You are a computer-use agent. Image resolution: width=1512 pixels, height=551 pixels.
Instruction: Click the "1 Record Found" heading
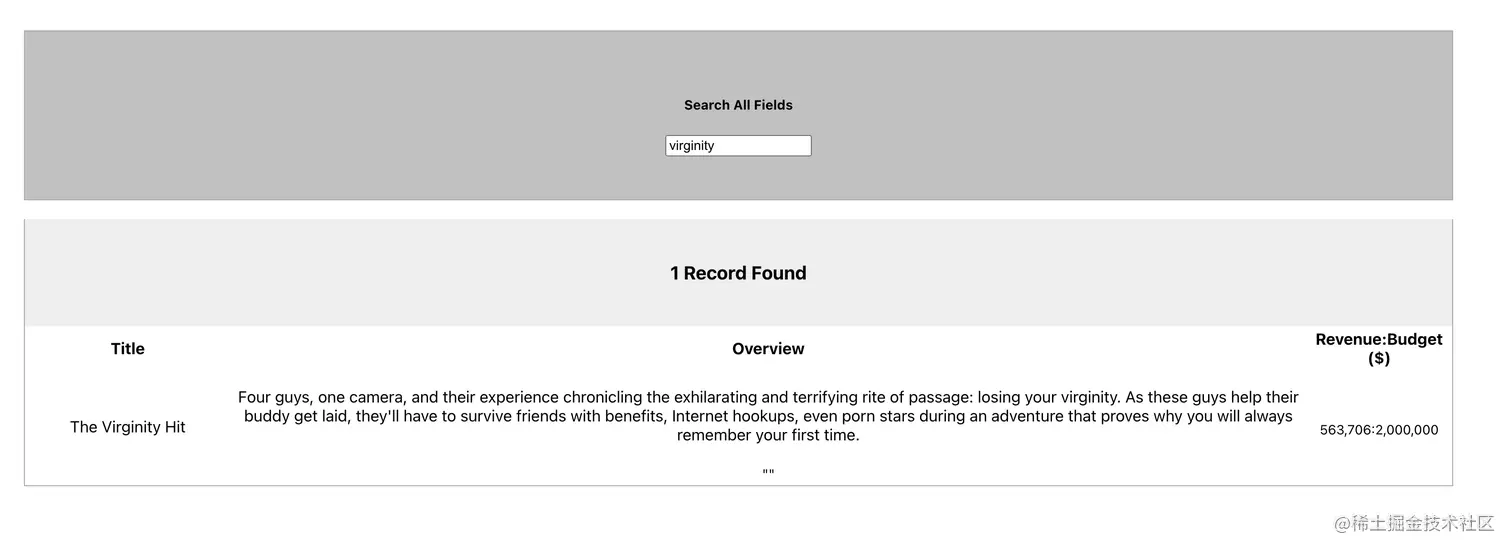click(x=738, y=273)
